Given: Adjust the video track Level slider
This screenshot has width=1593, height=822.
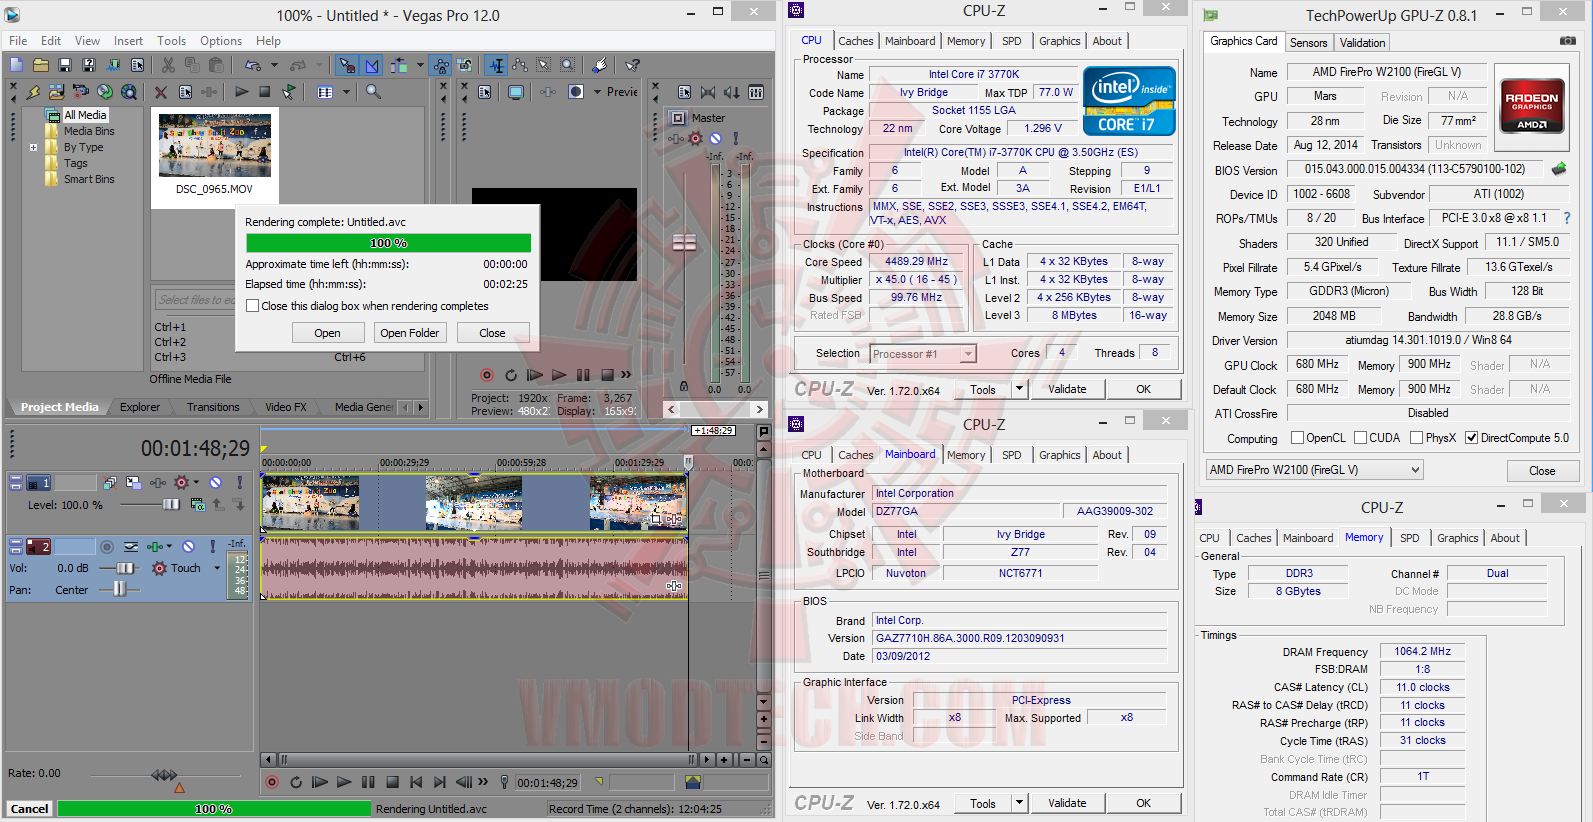Looking at the screenshot, I should coord(172,505).
